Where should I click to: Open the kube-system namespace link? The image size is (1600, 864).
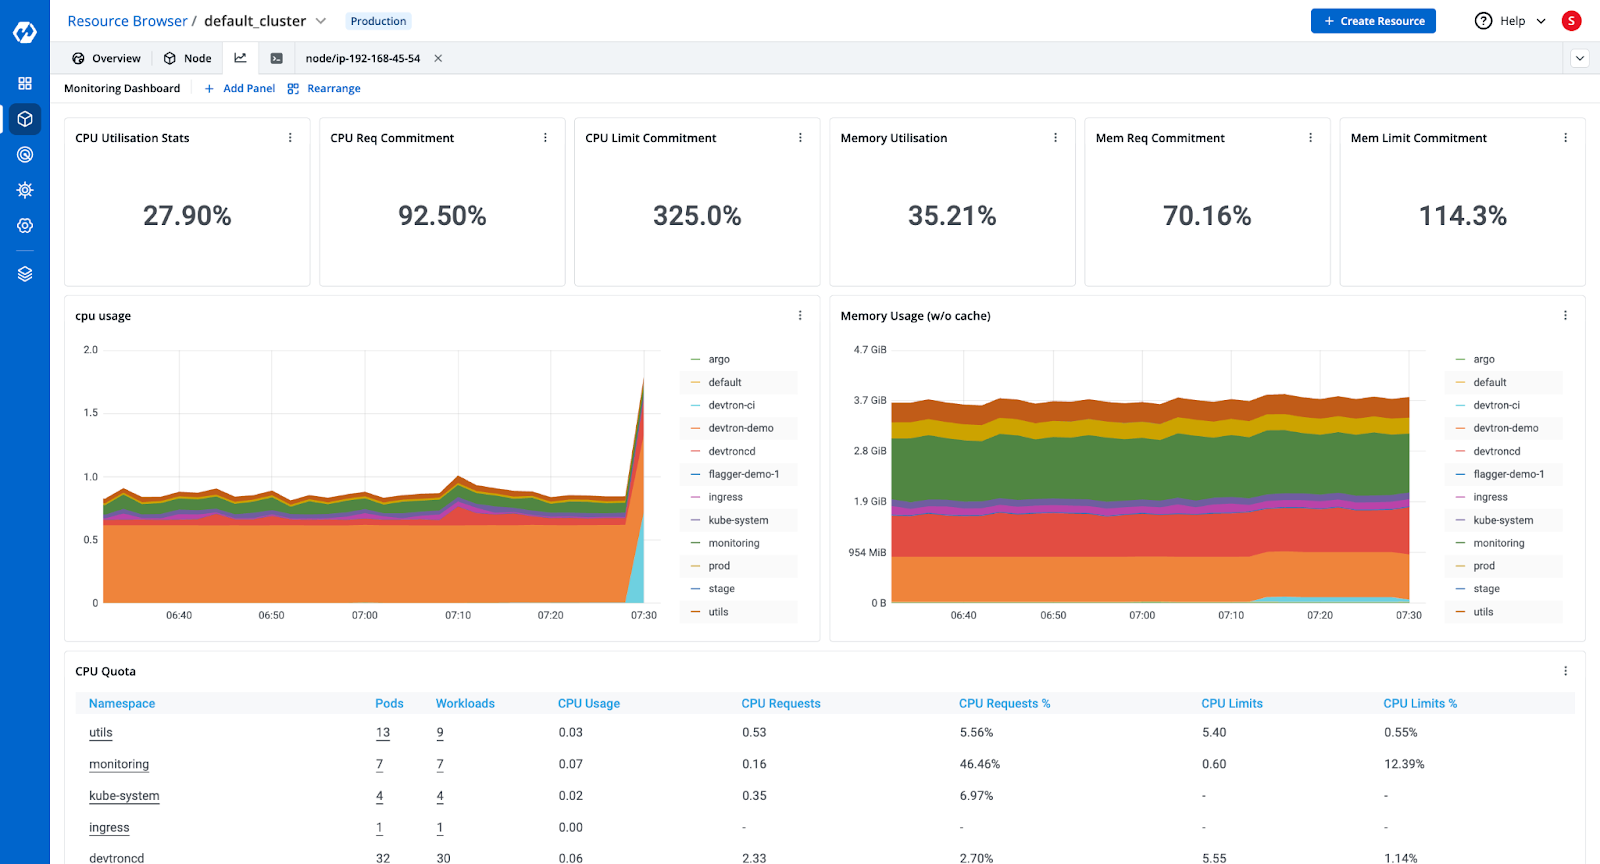pos(124,796)
